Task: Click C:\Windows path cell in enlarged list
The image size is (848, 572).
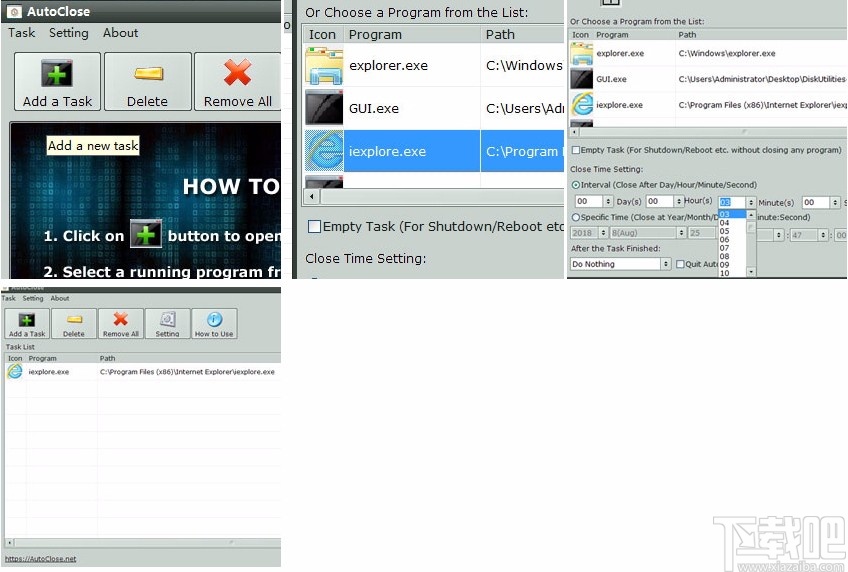Action: point(523,65)
